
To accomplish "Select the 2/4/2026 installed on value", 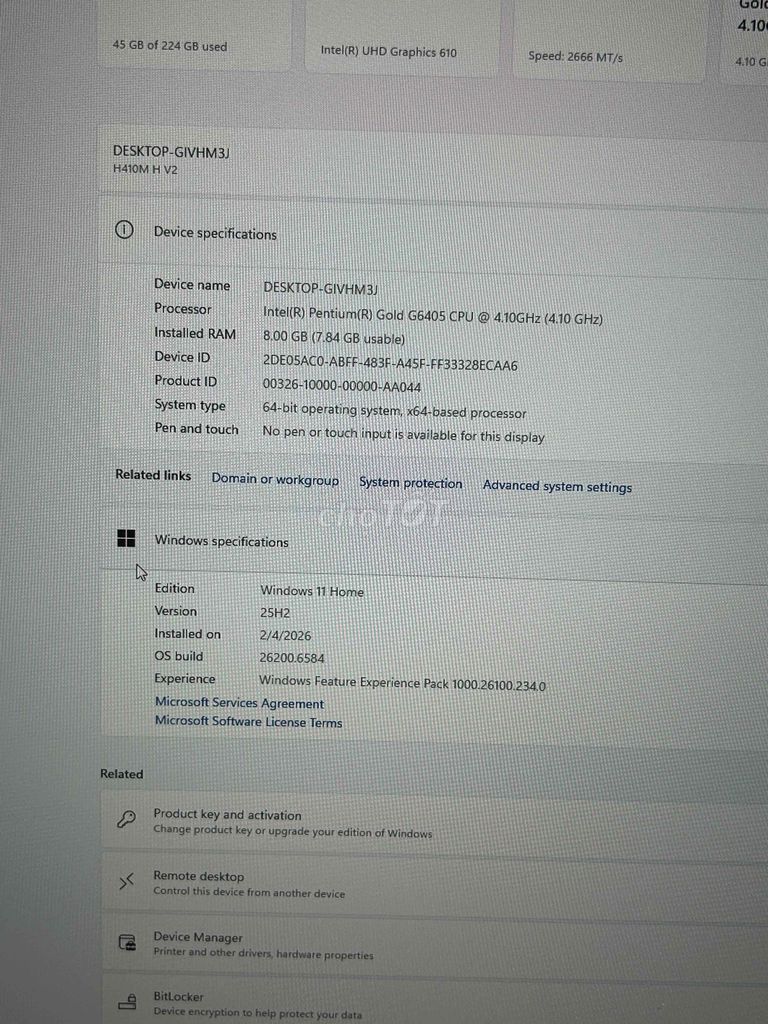I will click(x=285, y=635).
